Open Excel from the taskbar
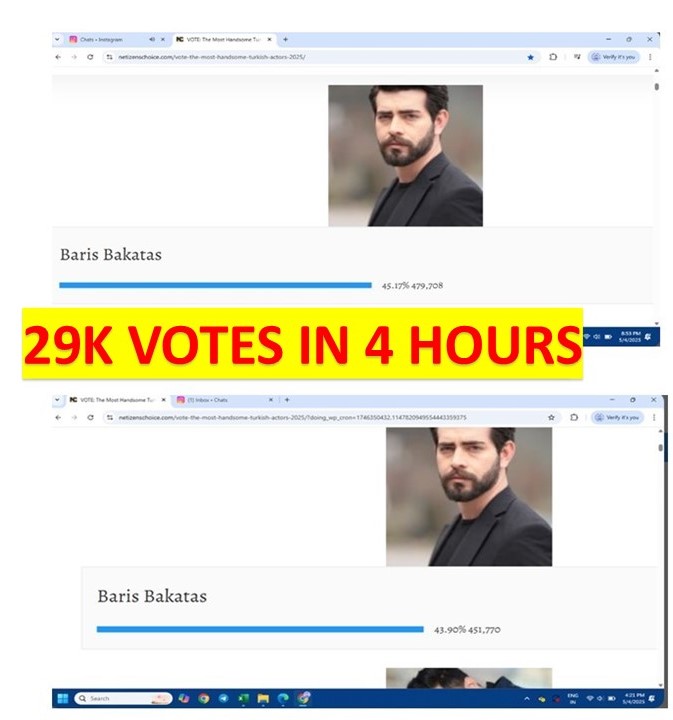Image resolution: width=673 pixels, height=720 pixels. [243, 698]
